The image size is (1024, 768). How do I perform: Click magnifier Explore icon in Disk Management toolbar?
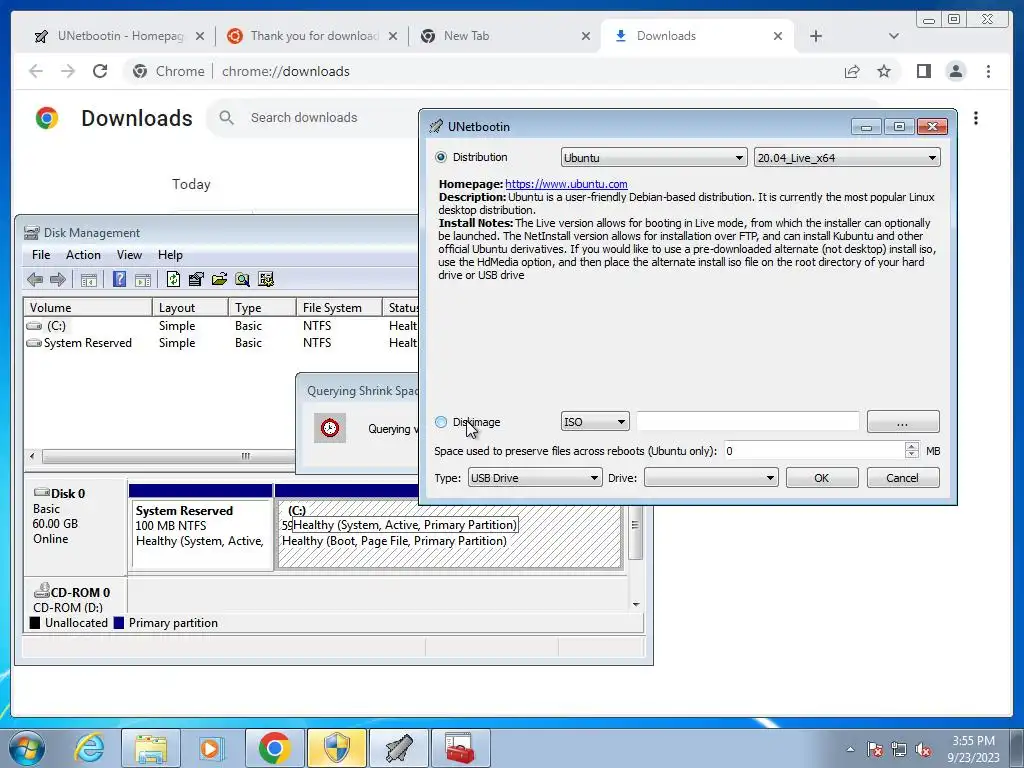pos(242,280)
